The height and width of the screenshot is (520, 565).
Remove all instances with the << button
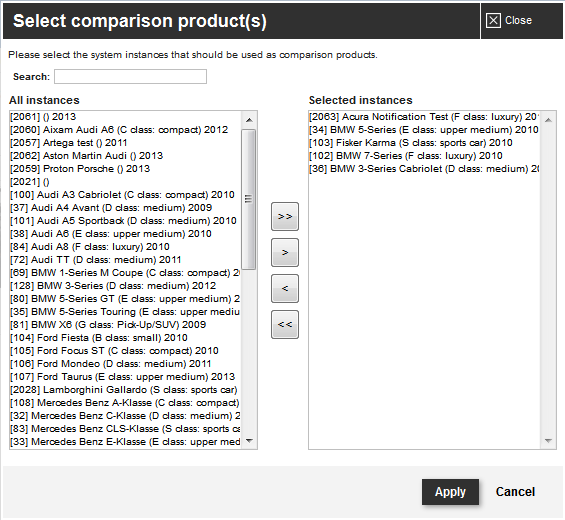pos(285,324)
